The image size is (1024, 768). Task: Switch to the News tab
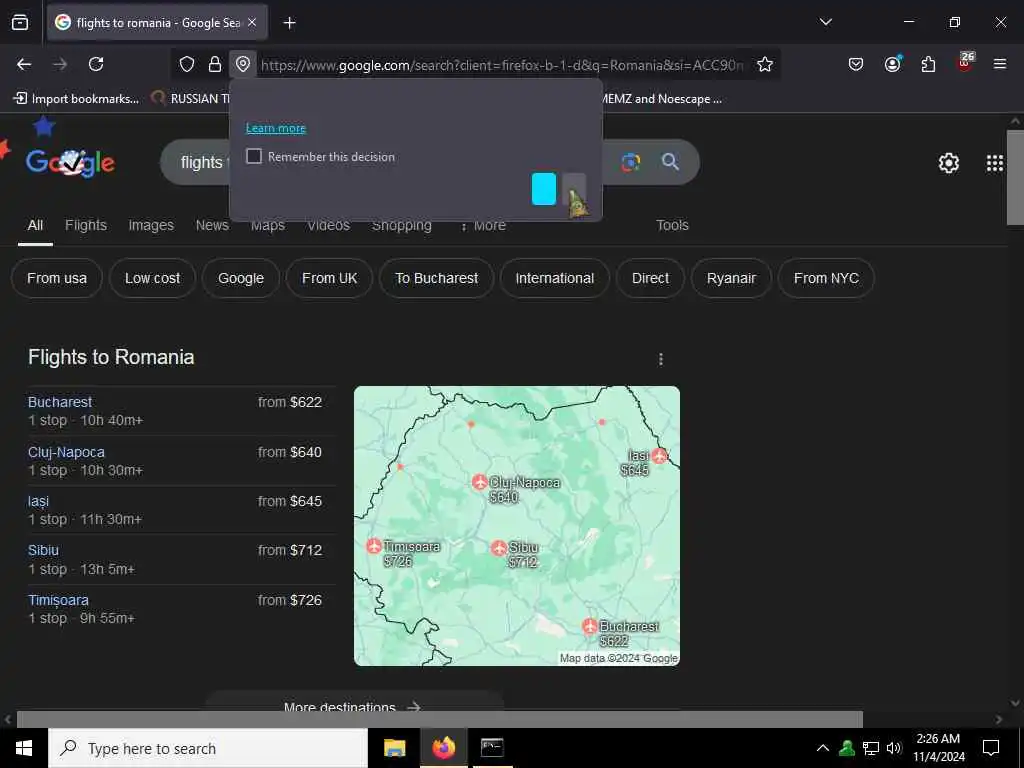(x=212, y=225)
